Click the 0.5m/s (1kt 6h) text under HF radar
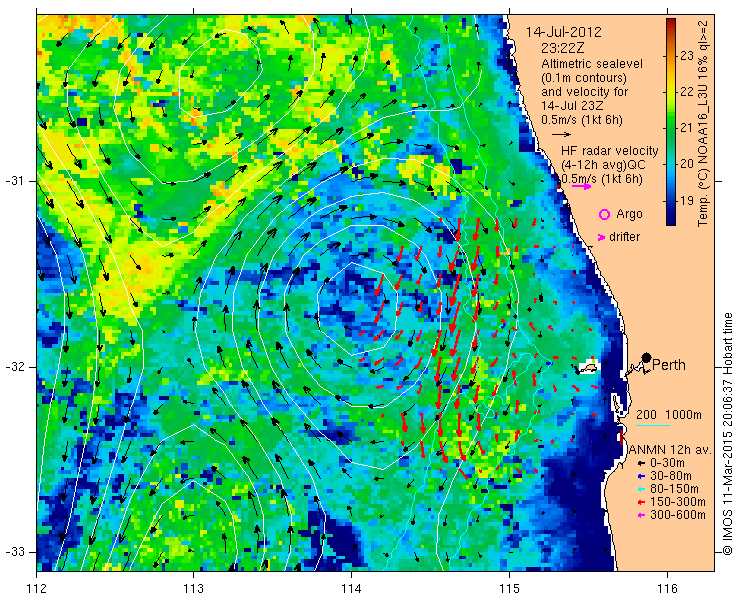This screenshot has height=600, width=740. pos(601,179)
